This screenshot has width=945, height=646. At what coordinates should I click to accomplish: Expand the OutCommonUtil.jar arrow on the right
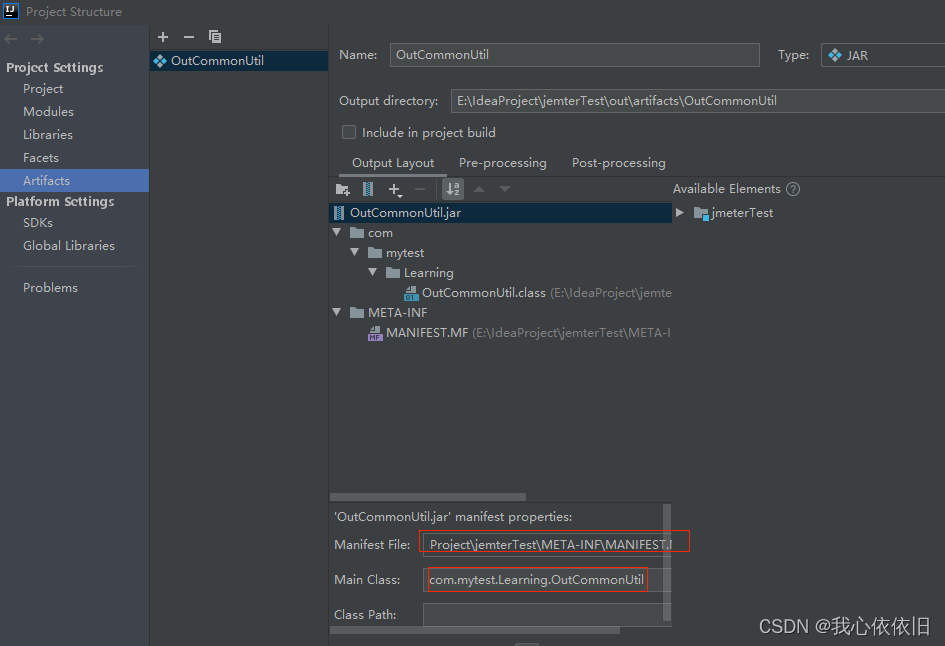(x=679, y=212)
